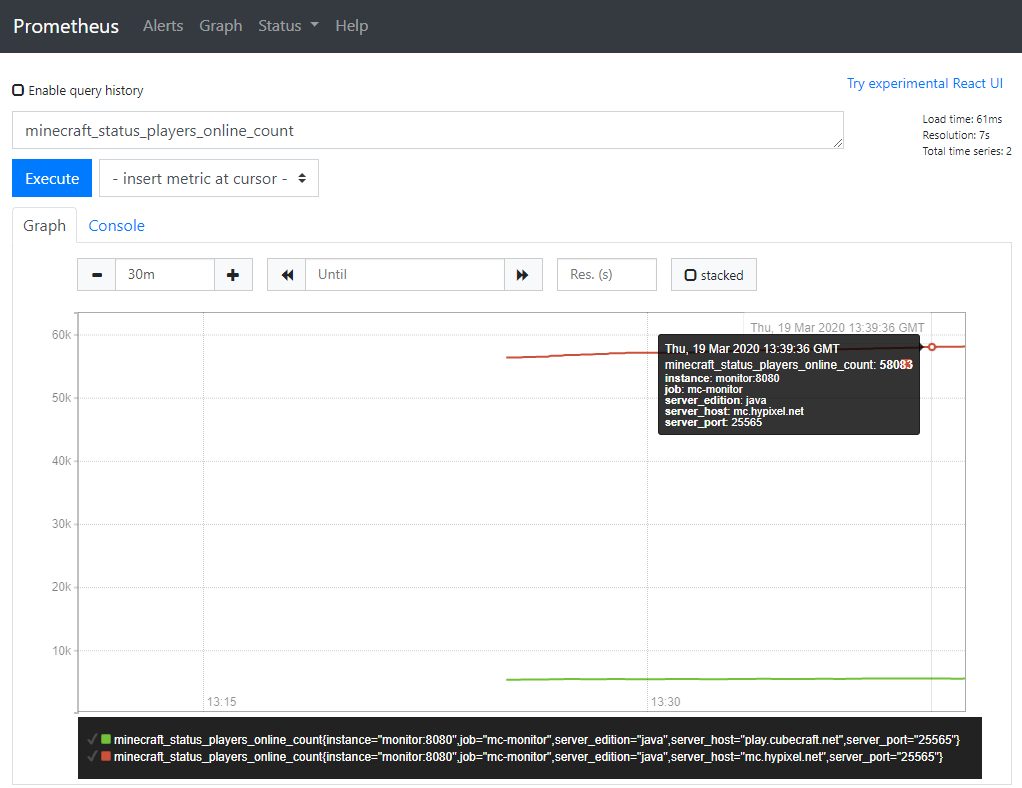Viewport: 1022px width, 788px height.
Task: Open insert metric at cursor dropdown
Action: (209, 178)
